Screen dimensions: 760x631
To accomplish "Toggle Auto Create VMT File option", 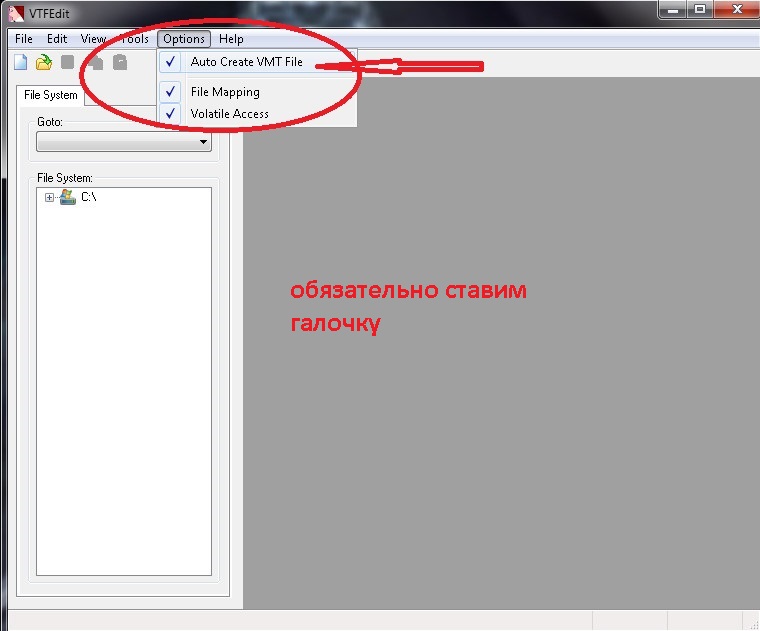I will [257, 62].
